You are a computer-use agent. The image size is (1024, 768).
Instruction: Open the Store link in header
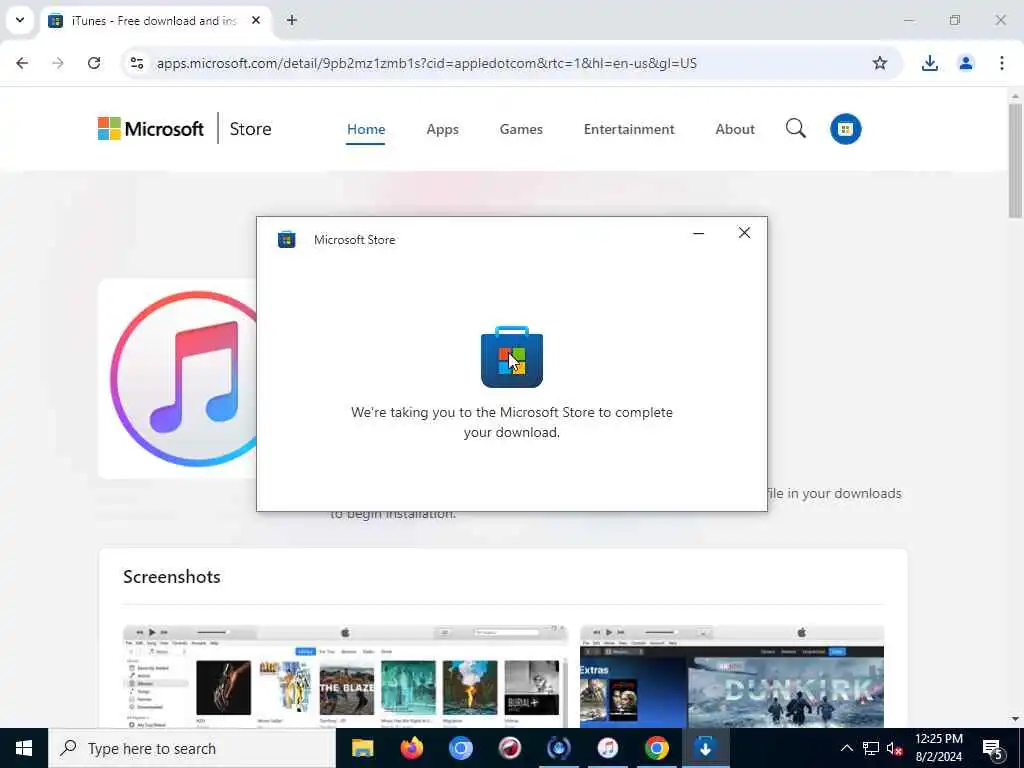pyautogui.click(x=250, y=129)
